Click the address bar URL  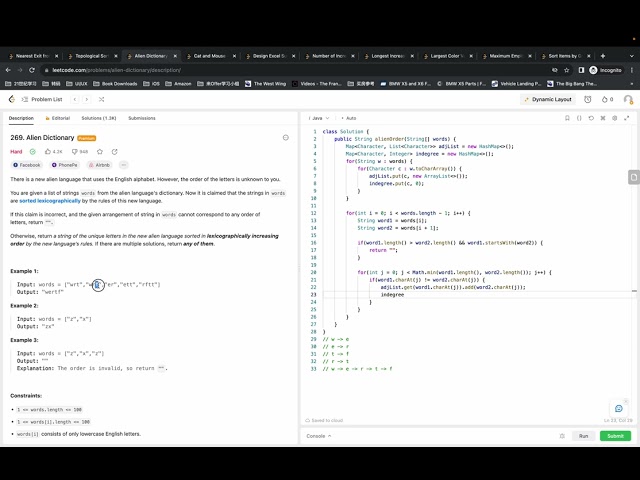116,70
